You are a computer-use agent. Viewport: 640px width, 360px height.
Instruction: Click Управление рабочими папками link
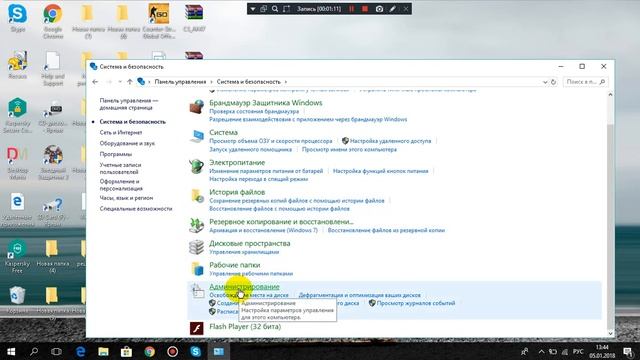coord(251,273)
